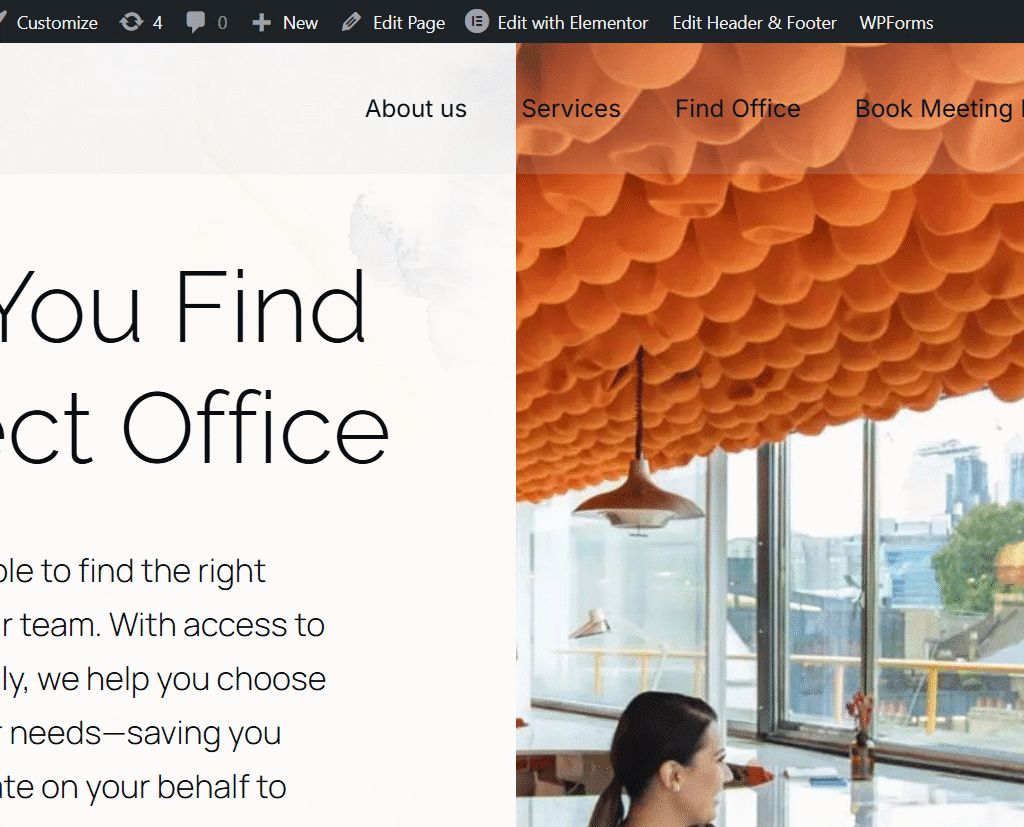Screen dimensions: 1024x827
Task: Select Find Office in navigation
Action: [x=737, y=108]
